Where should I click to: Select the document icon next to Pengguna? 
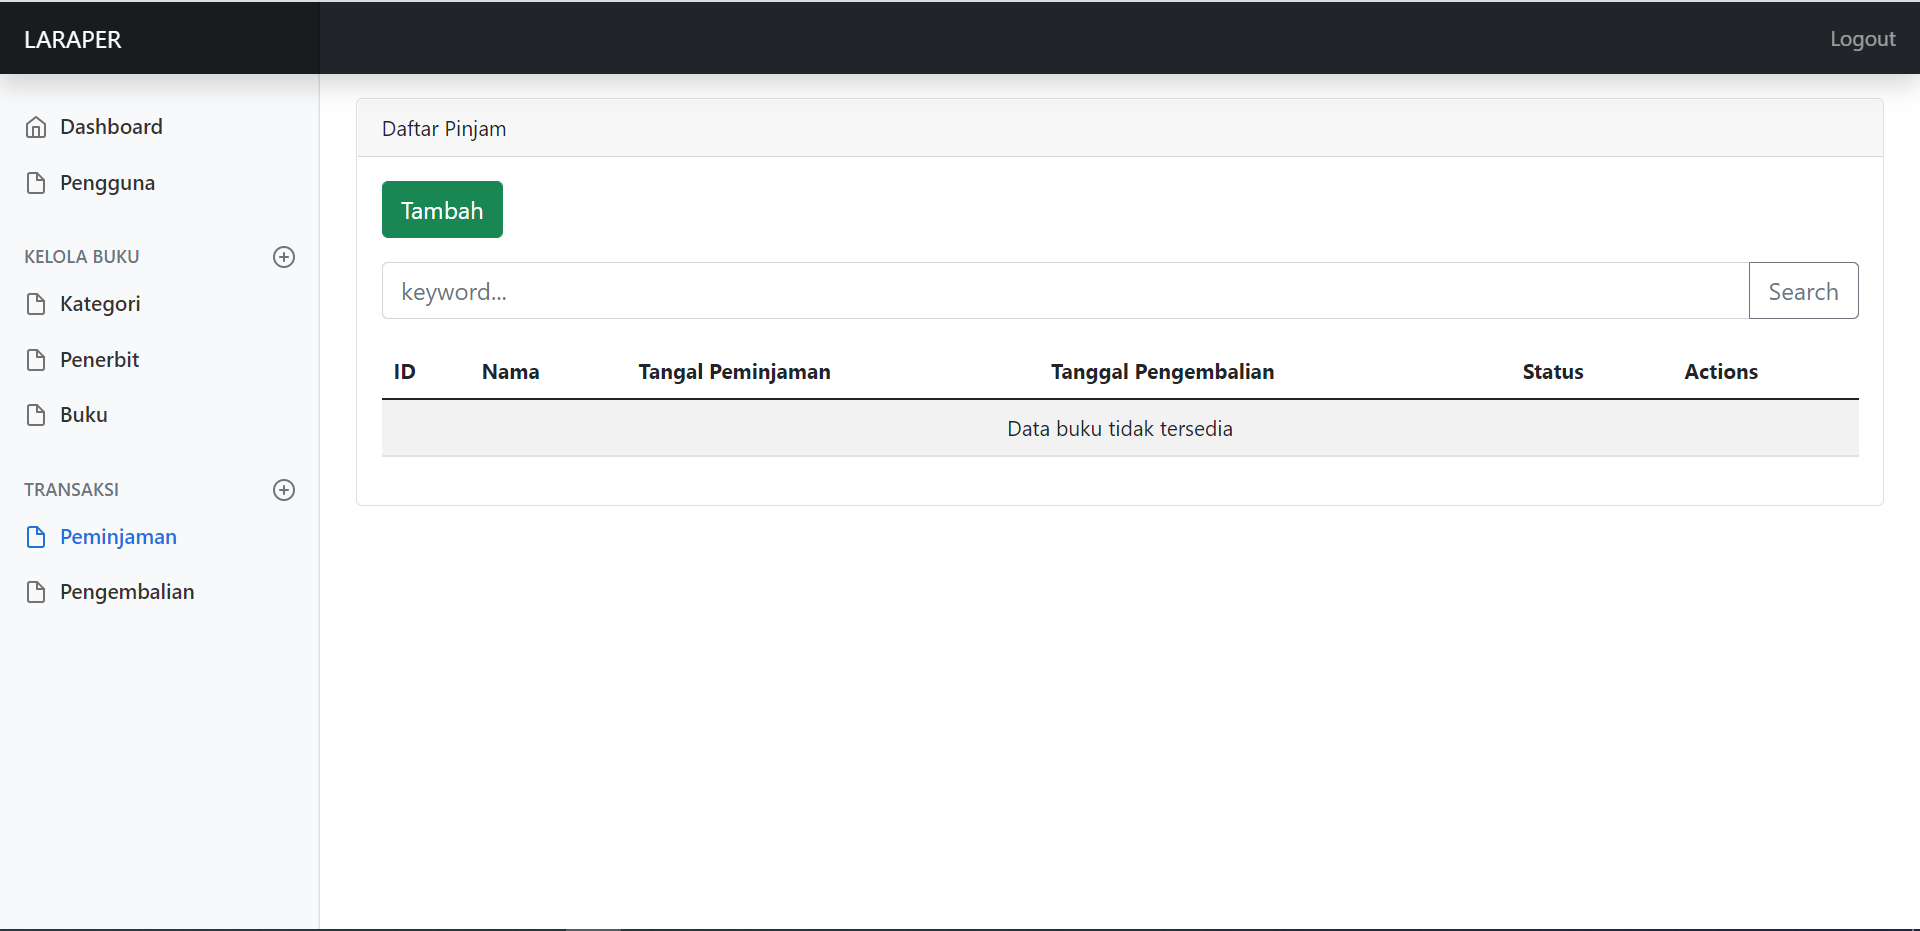(36, 182)
